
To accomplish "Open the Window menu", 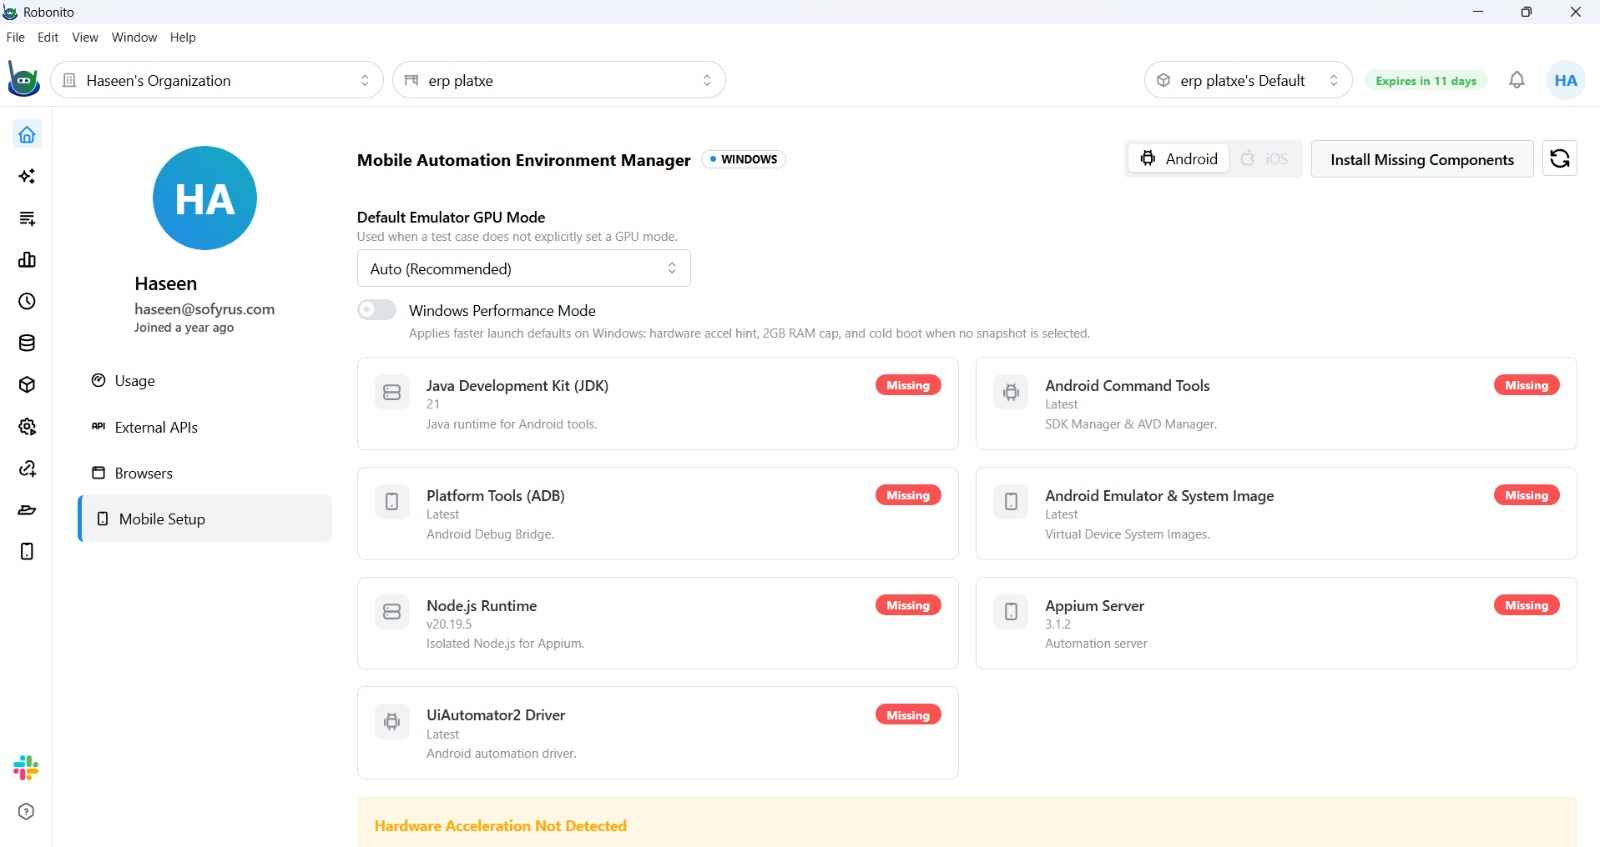I will point(134,37).
